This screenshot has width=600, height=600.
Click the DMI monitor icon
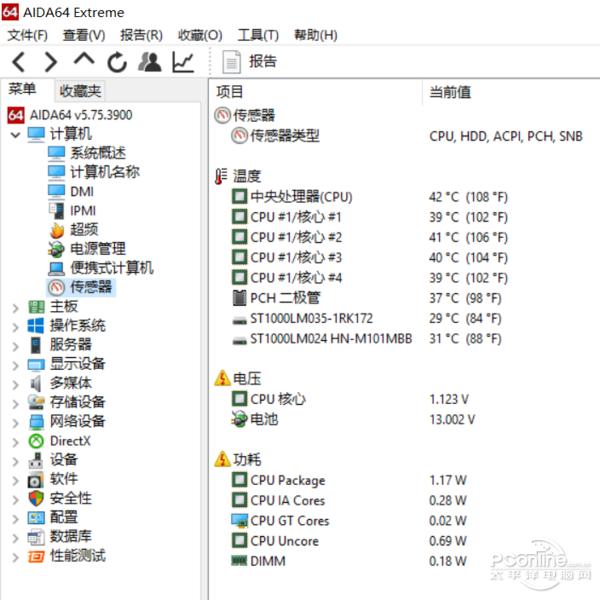(56, 191)
